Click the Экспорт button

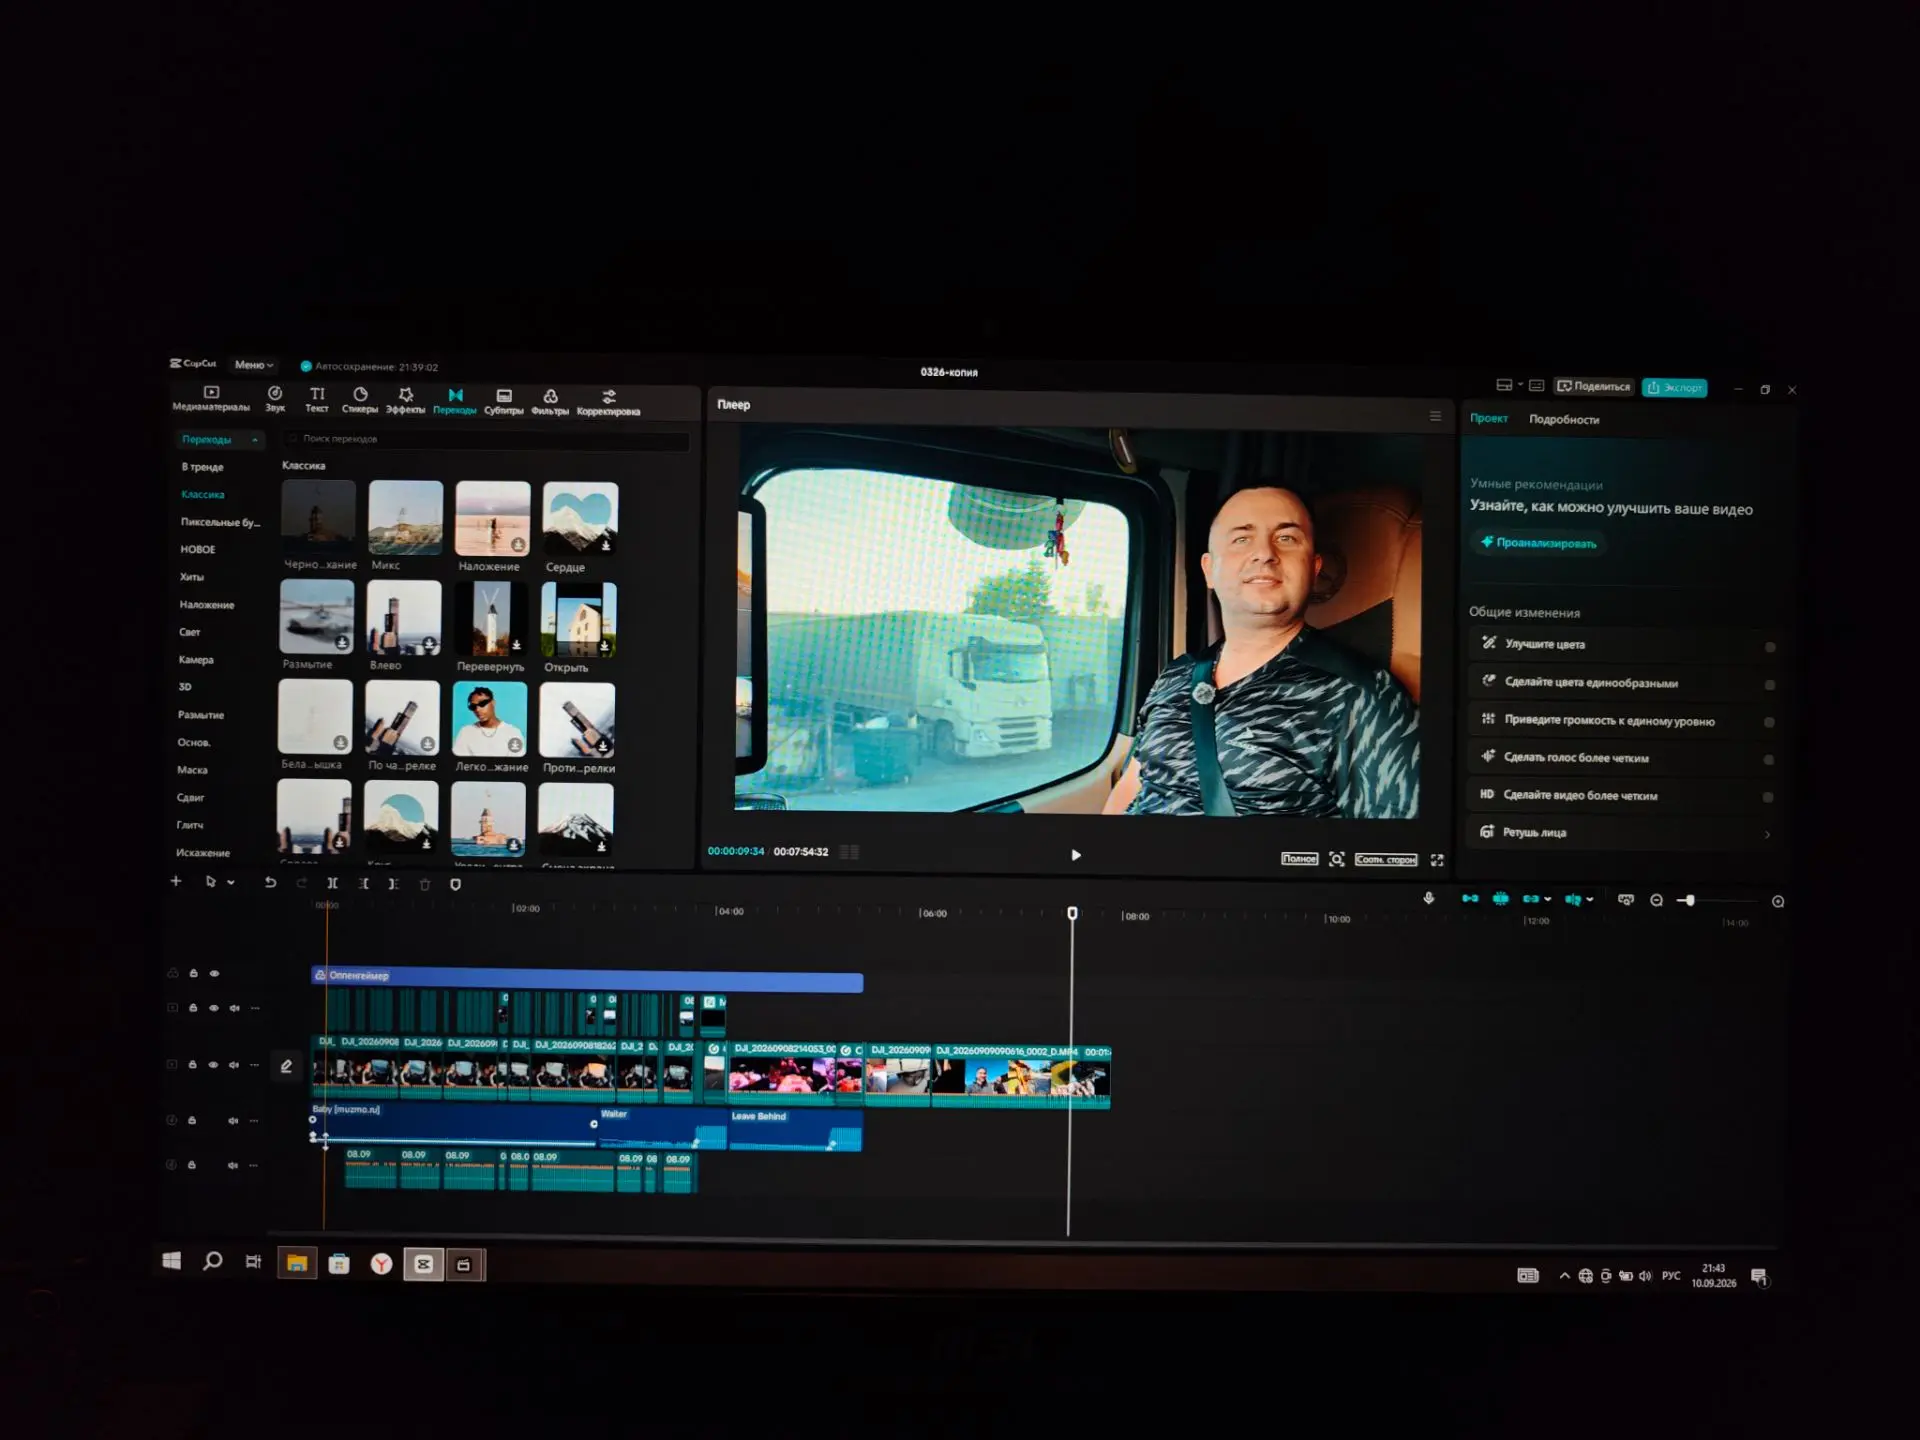[1674, 387]
